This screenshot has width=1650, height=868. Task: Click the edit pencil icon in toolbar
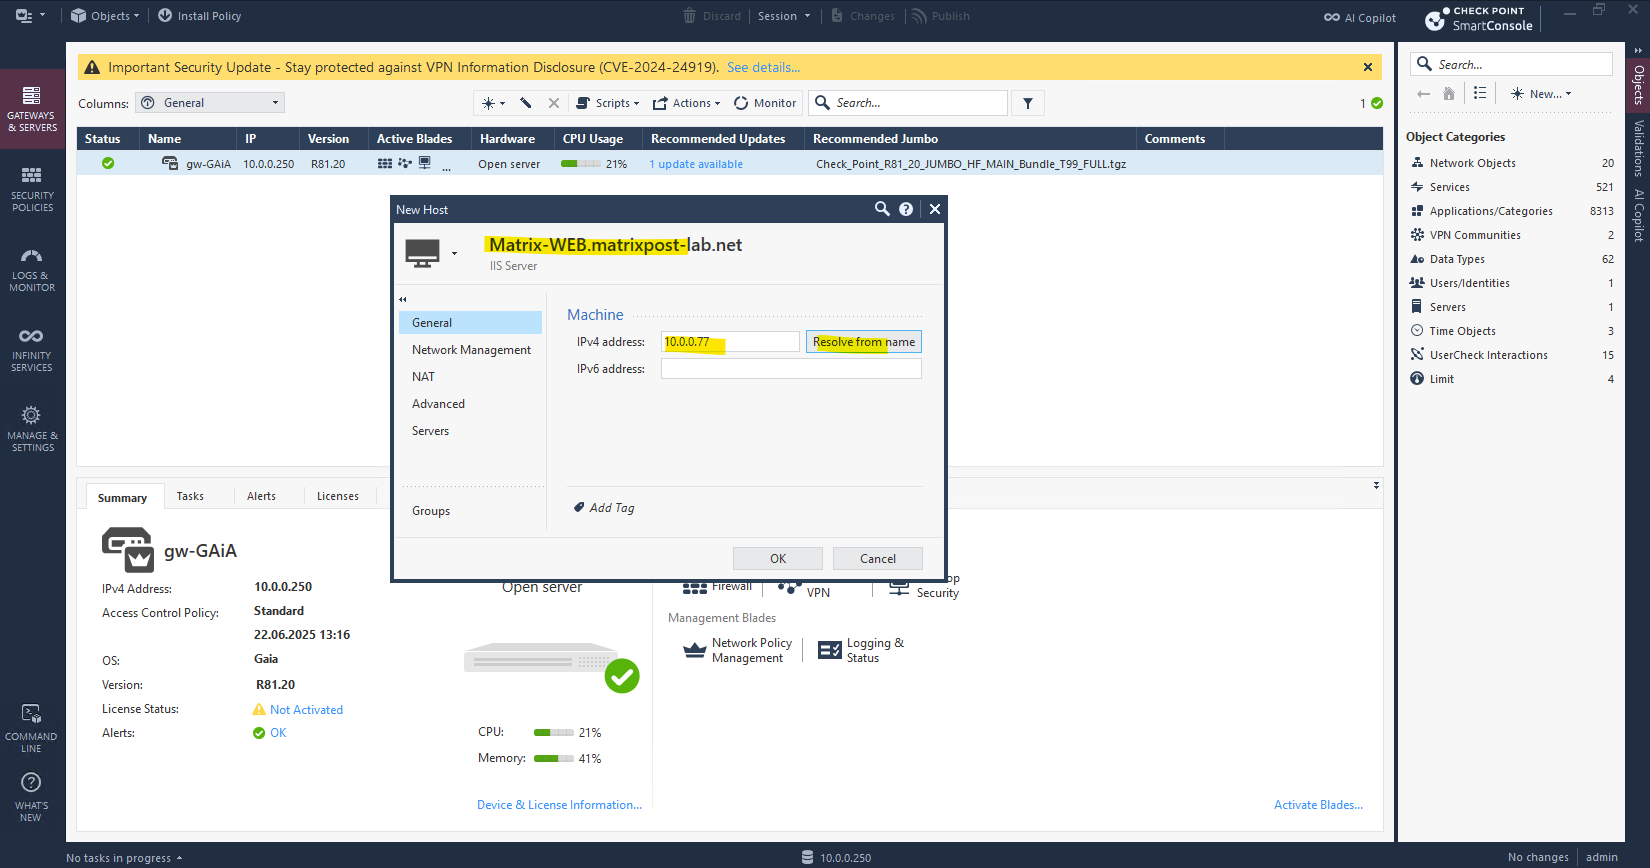click(x=526, y=103)
